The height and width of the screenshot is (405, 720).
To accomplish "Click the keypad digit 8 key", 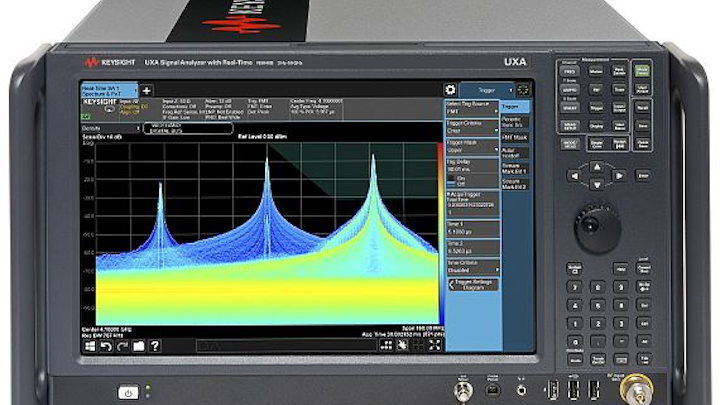I will pyautogui.click(x=597, y=287).
